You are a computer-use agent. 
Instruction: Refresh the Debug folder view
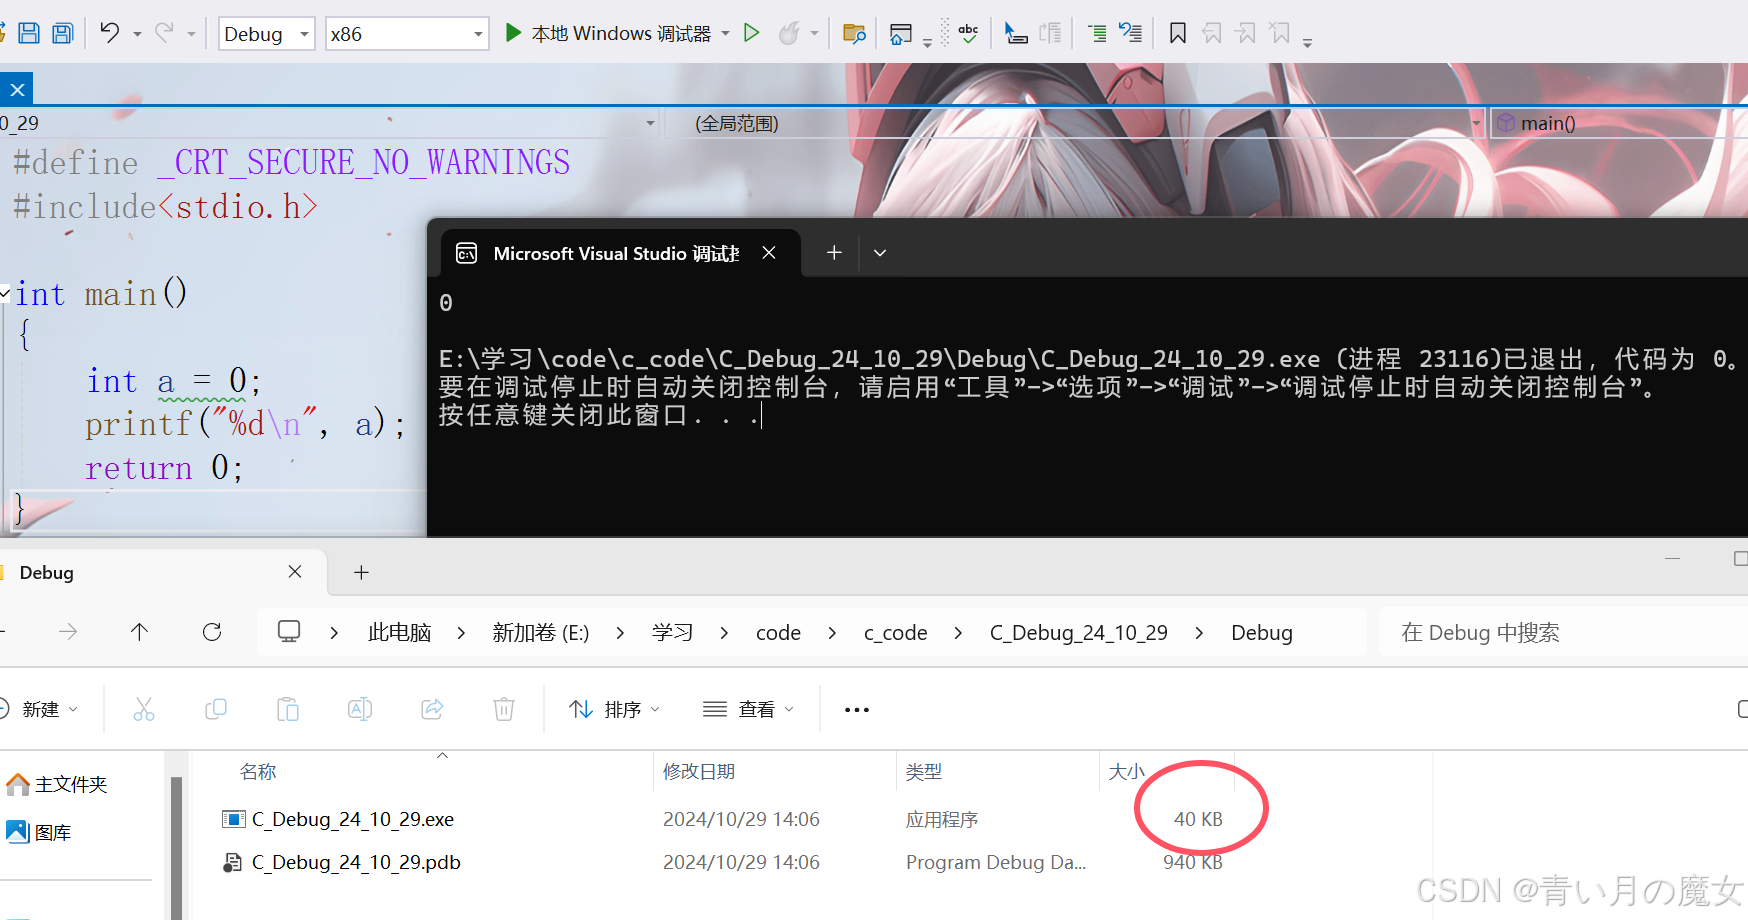pos(212,632)
